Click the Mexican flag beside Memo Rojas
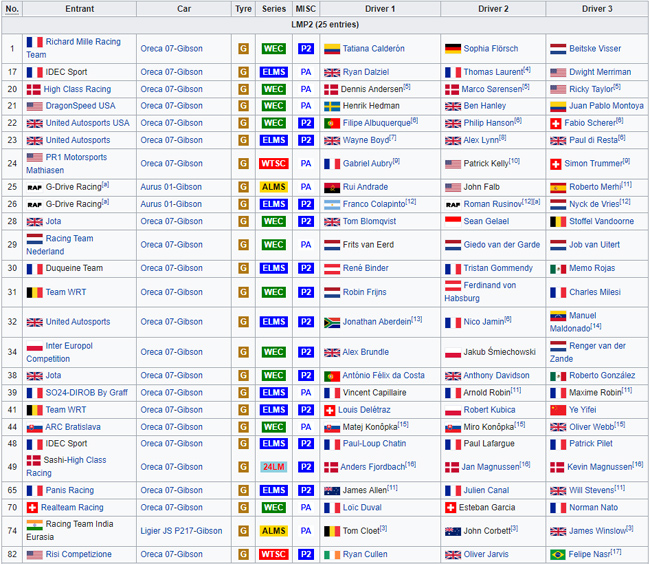The width and height of the screenshot is (650, 564). 558,269
